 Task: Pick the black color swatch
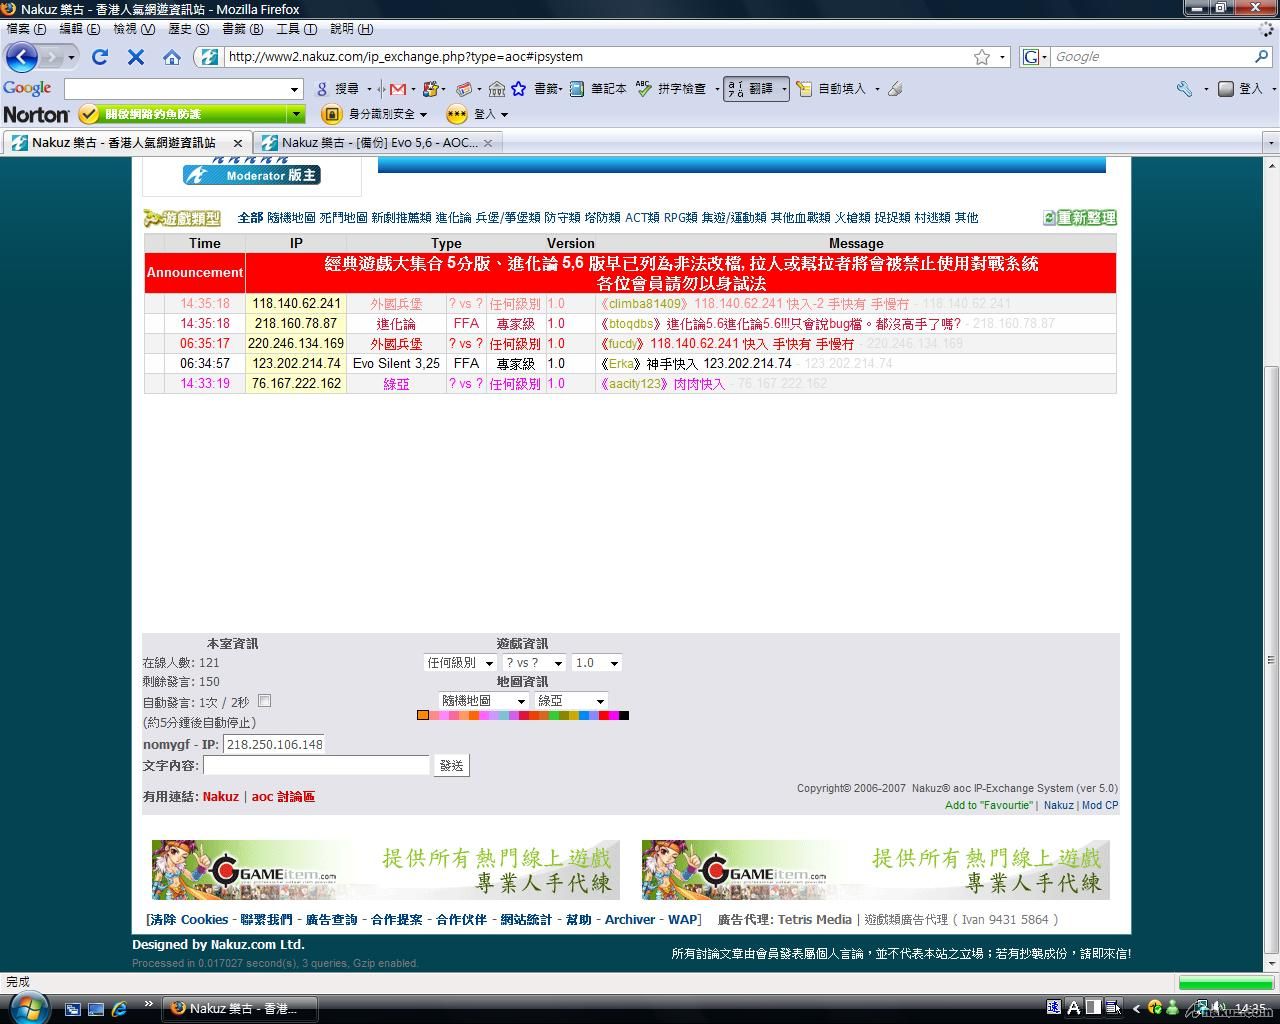(624, 715)
